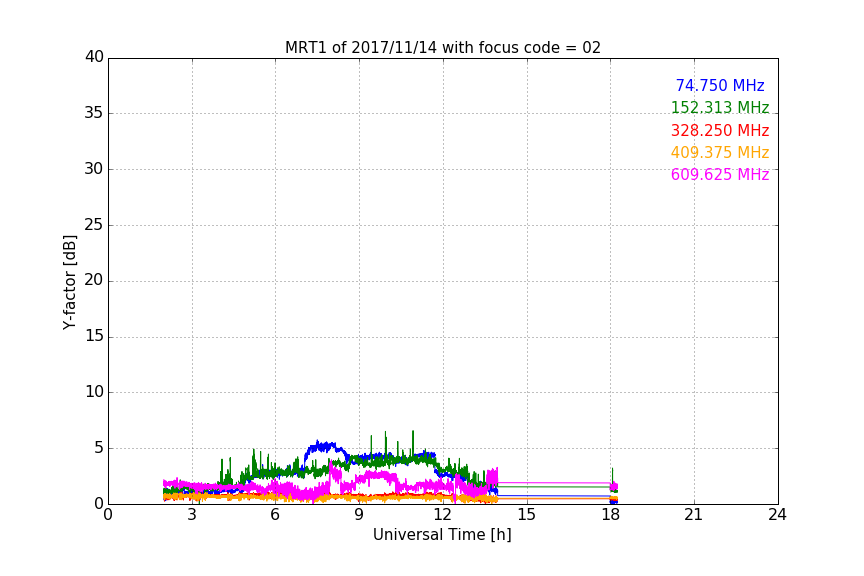Click the x-axis tick label 24
Viewport: 864px width, 576px height.
pyautogui.click(x=777, y=515)
